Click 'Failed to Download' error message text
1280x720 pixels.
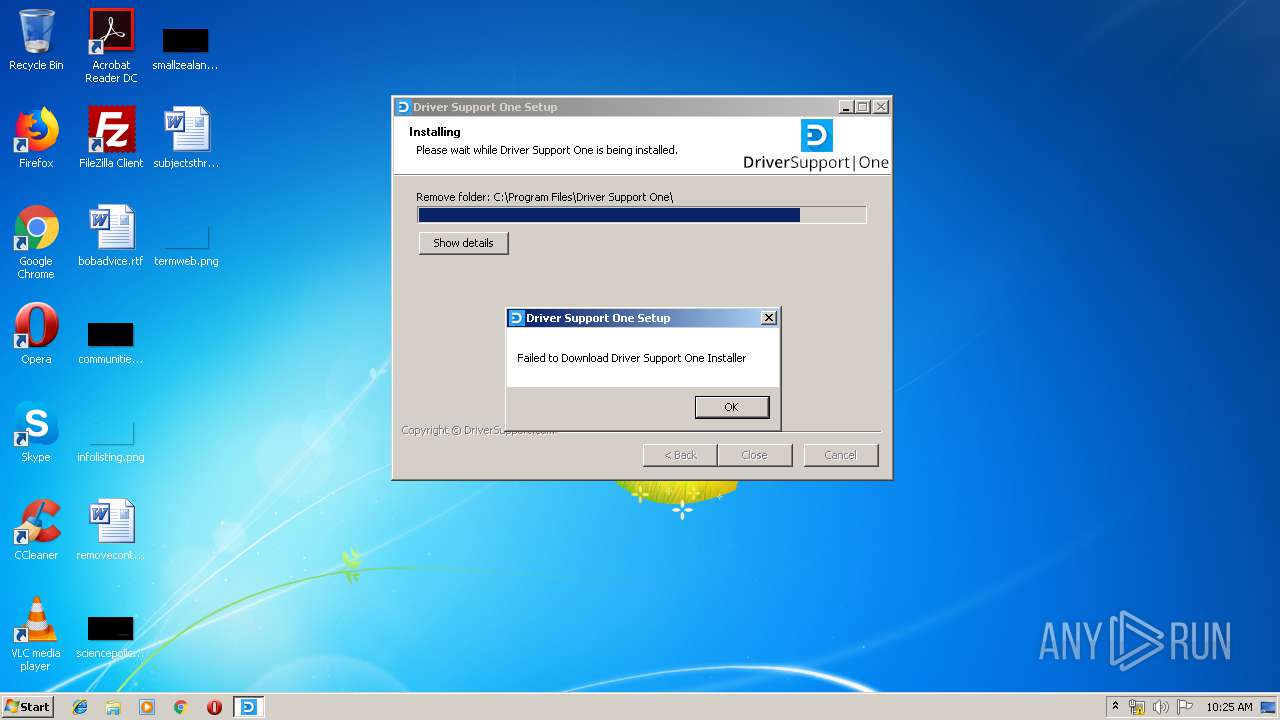[631, 358]
